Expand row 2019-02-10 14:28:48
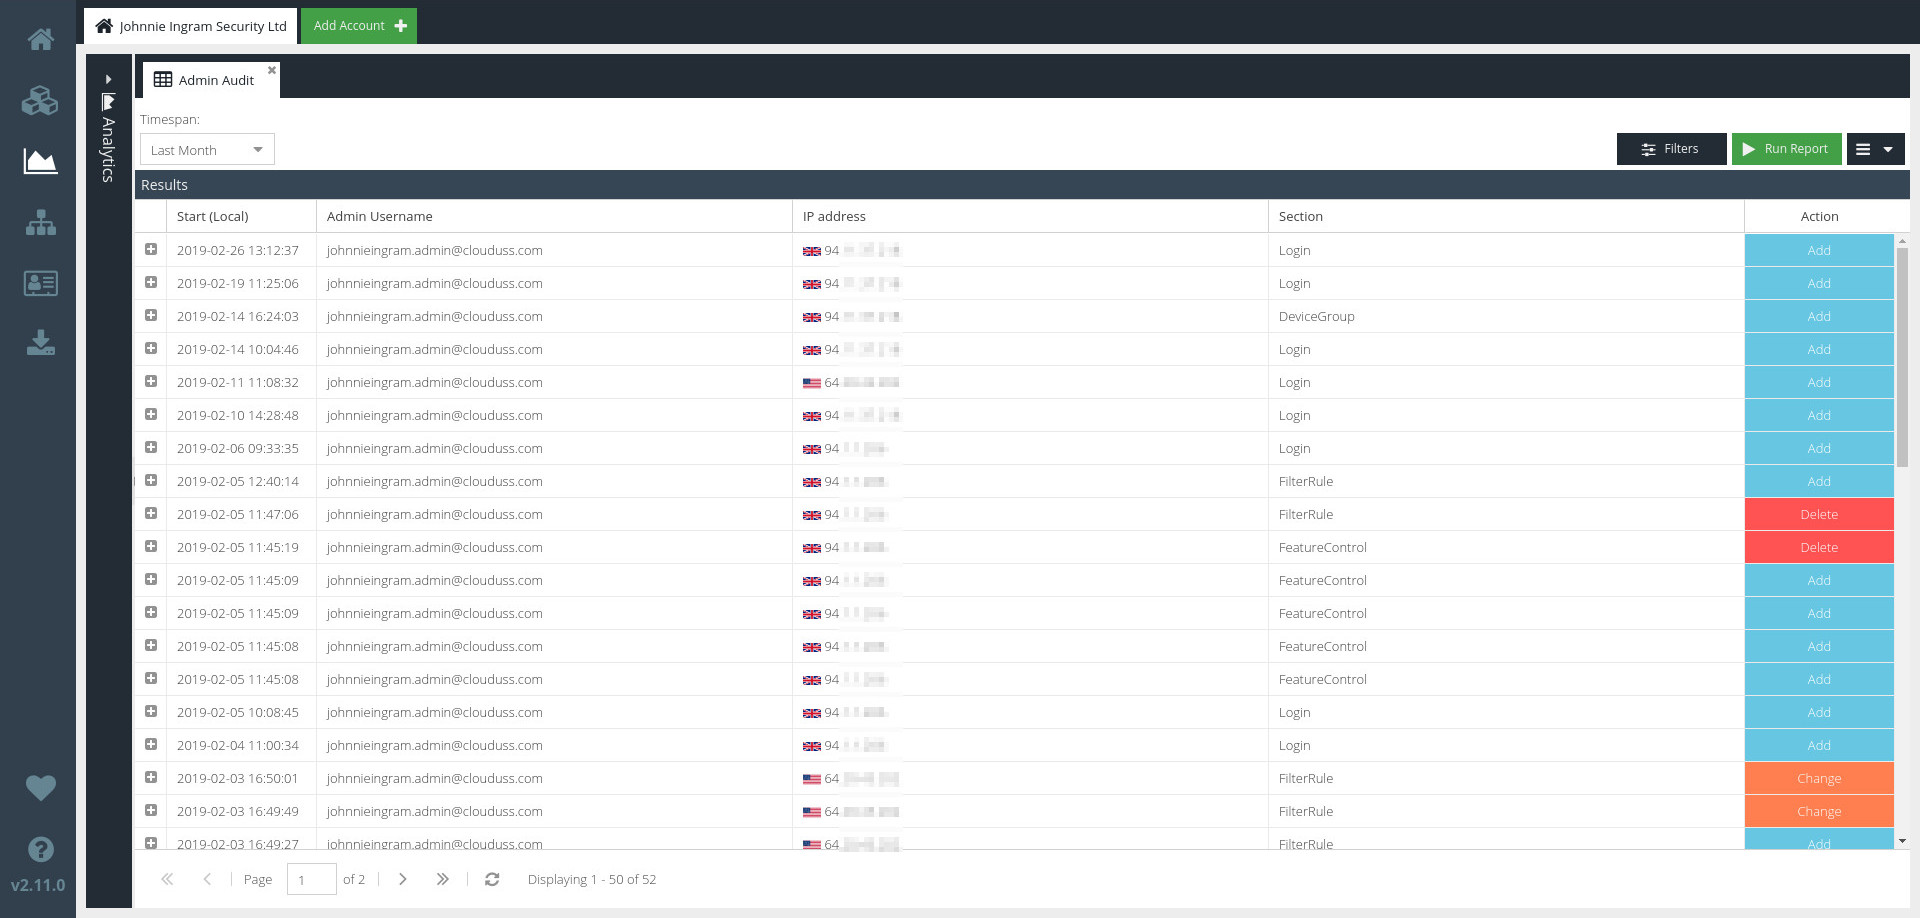1920x918 pixels. pyautogui.click(x=151, y=414)
